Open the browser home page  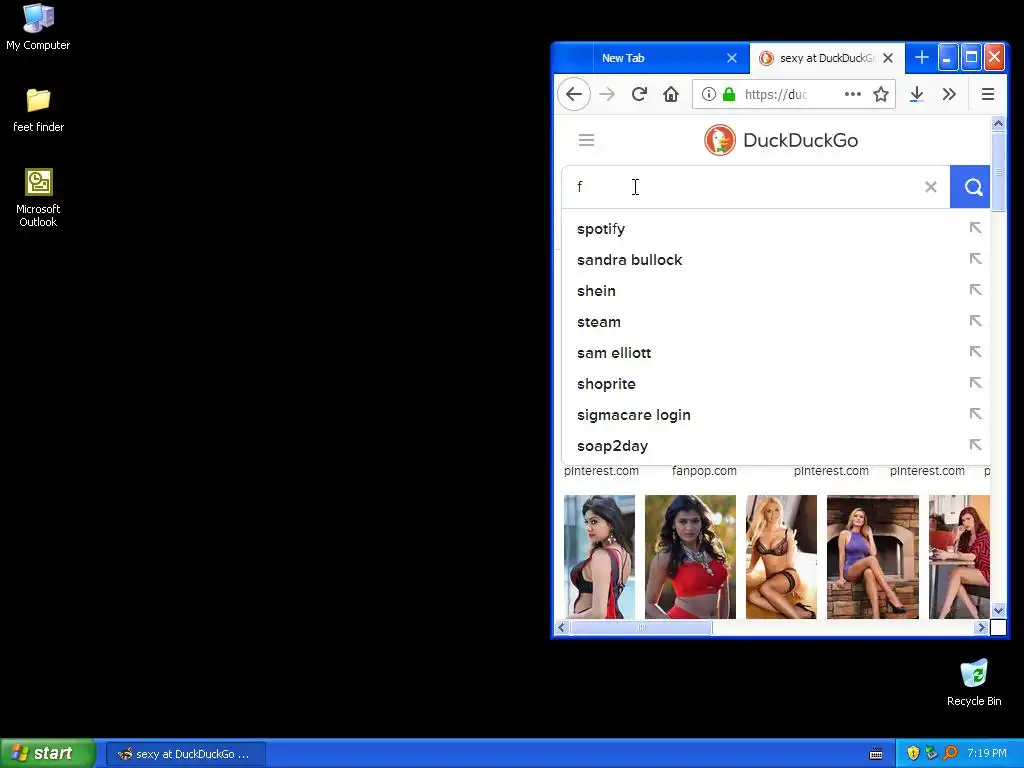pyautogui.click(x=671, y=94)
